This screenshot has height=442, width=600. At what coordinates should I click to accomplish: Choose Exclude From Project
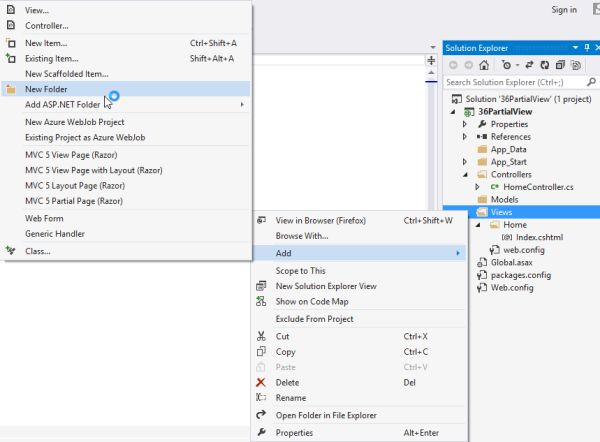pos(315,319)
